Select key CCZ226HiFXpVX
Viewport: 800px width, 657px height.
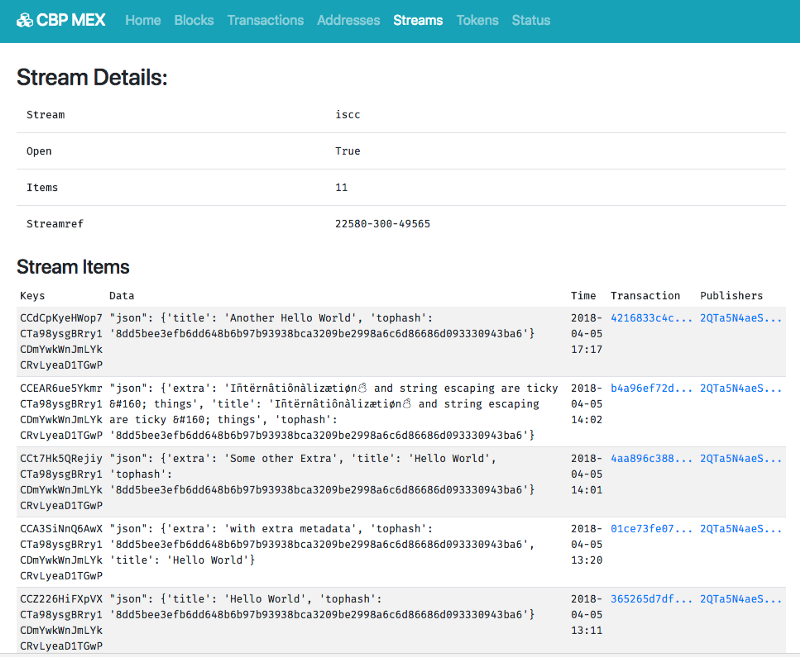[61, 599]
